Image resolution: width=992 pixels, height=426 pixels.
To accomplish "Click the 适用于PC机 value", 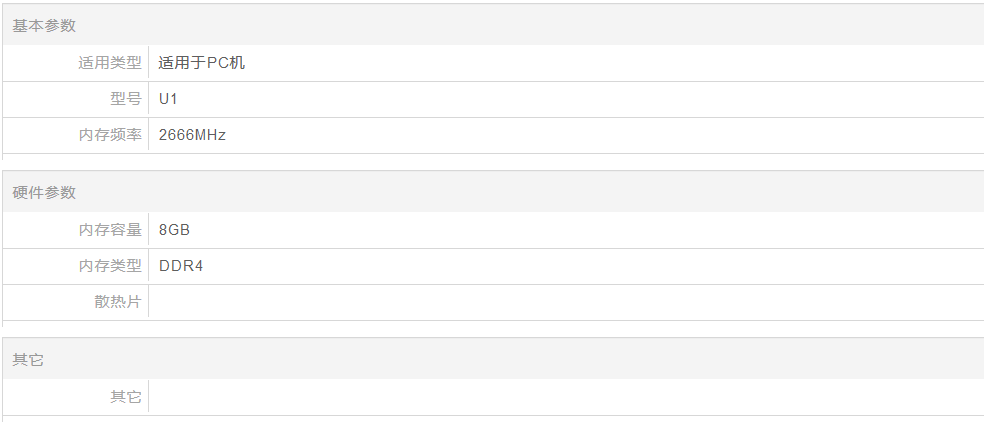I will [x=201, y=63].
